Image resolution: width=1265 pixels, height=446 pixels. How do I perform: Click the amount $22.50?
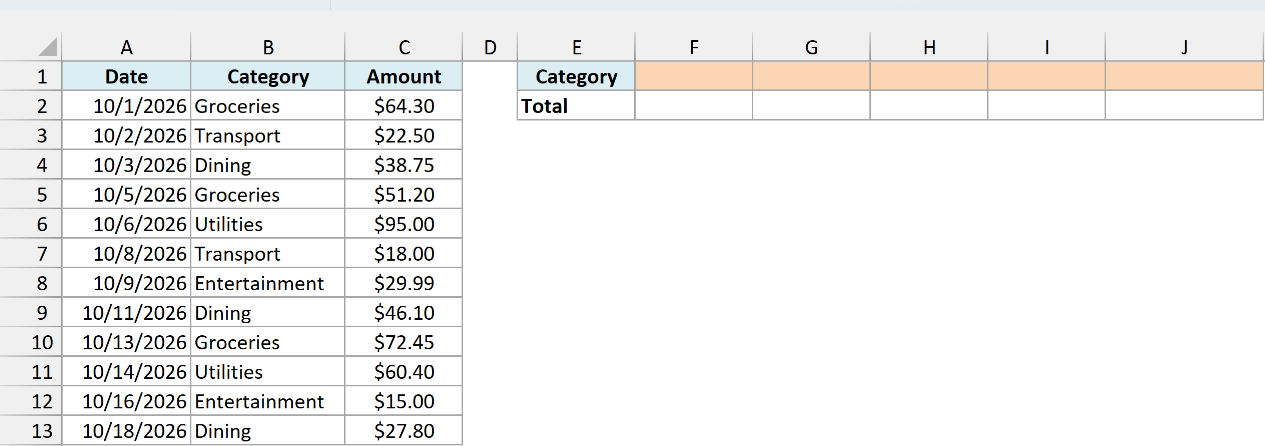(x=404, y=135)
